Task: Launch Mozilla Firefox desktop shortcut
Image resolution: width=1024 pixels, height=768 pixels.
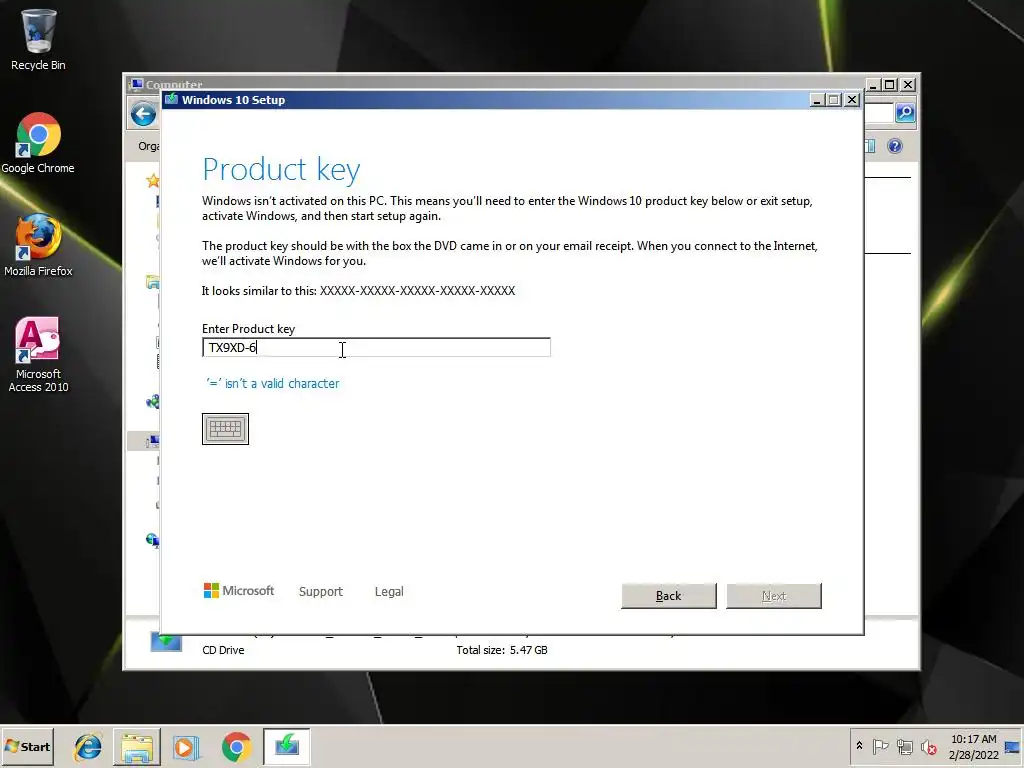Action: tap(38, 245)
